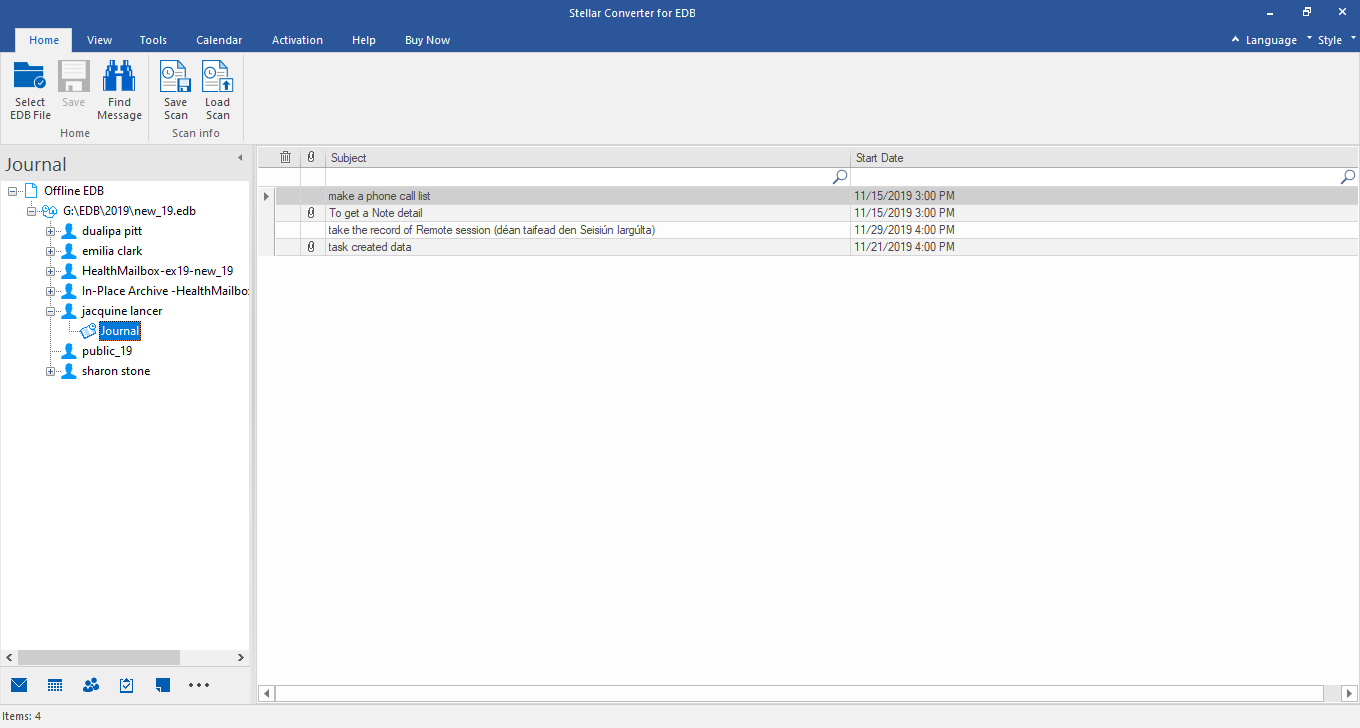Collapse the jacquine lancer mailbox
The width and height of the screenshot is (1360, 728).
50,311
